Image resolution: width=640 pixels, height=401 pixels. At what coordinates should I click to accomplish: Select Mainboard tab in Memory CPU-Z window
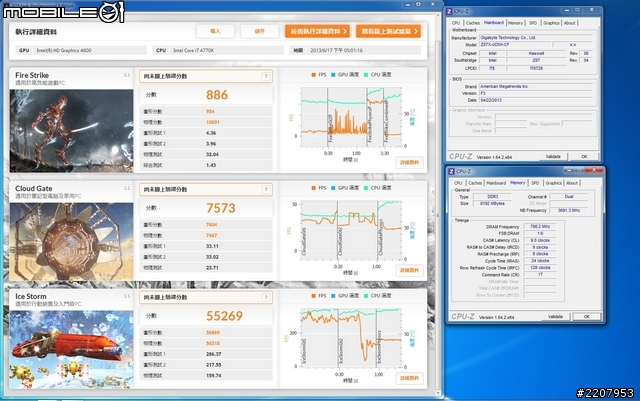pyautogui.click(x=496, y=183)
